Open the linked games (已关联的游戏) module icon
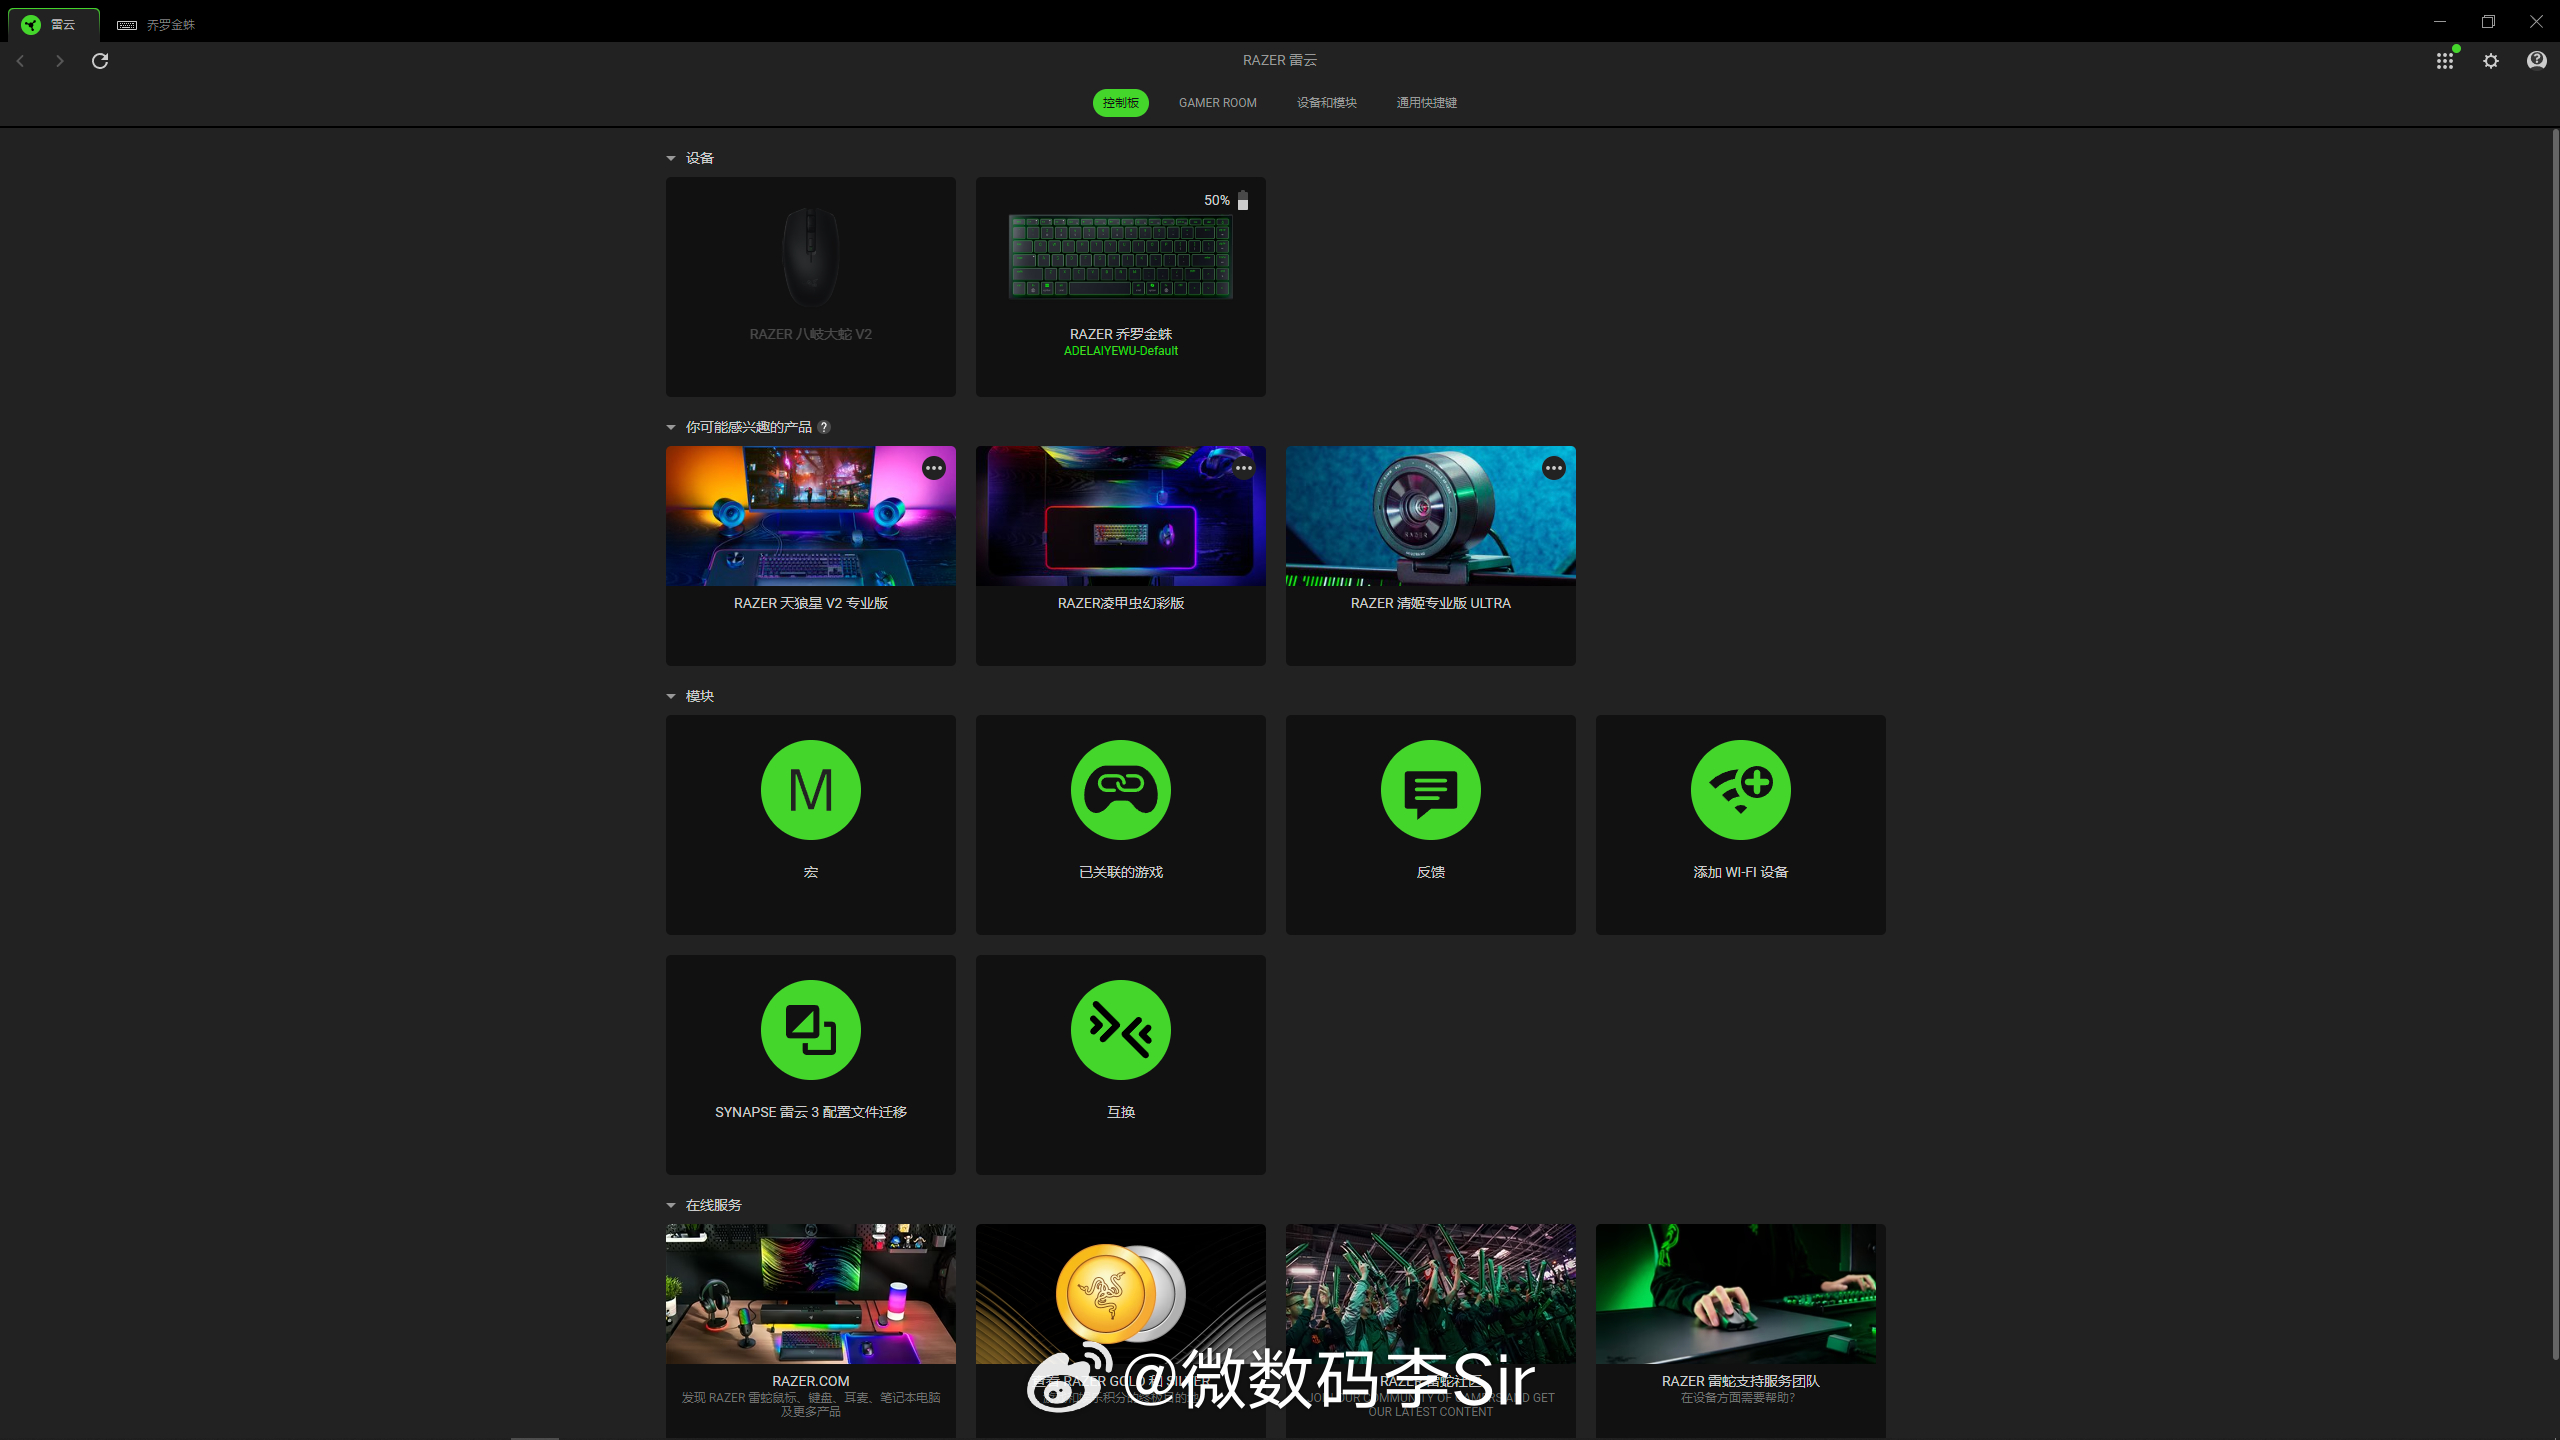The image size is (2560, 1440). pyautogui.click(x=1120, y=790)
